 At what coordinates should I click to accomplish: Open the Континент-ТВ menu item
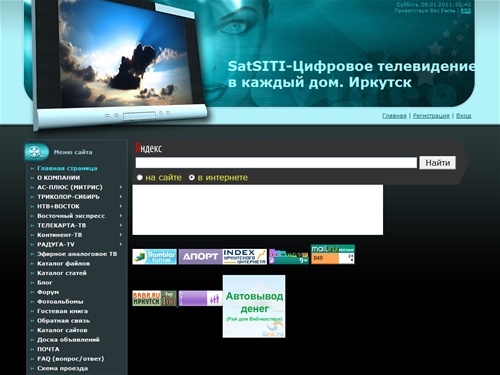tap(60, 235)
